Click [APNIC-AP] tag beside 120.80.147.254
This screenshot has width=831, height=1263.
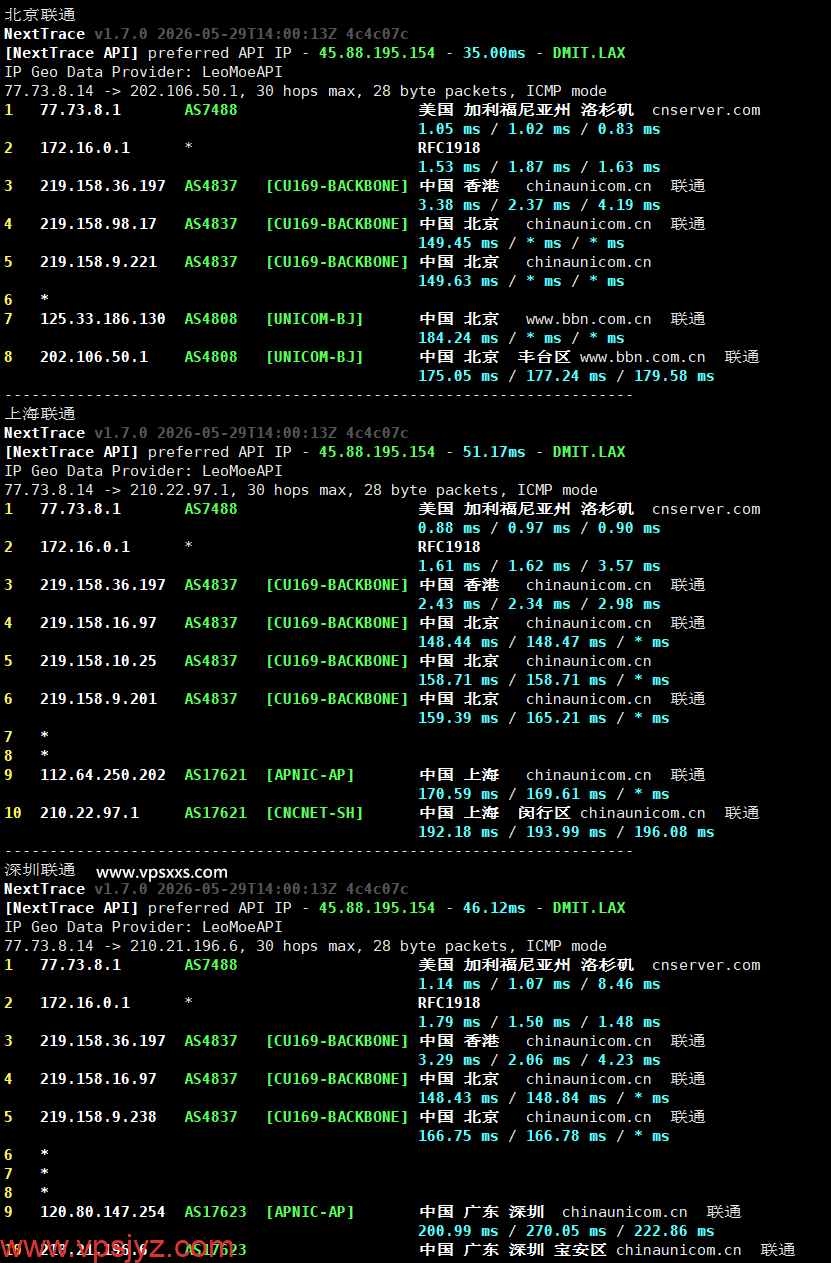(x=310, y=1212)
